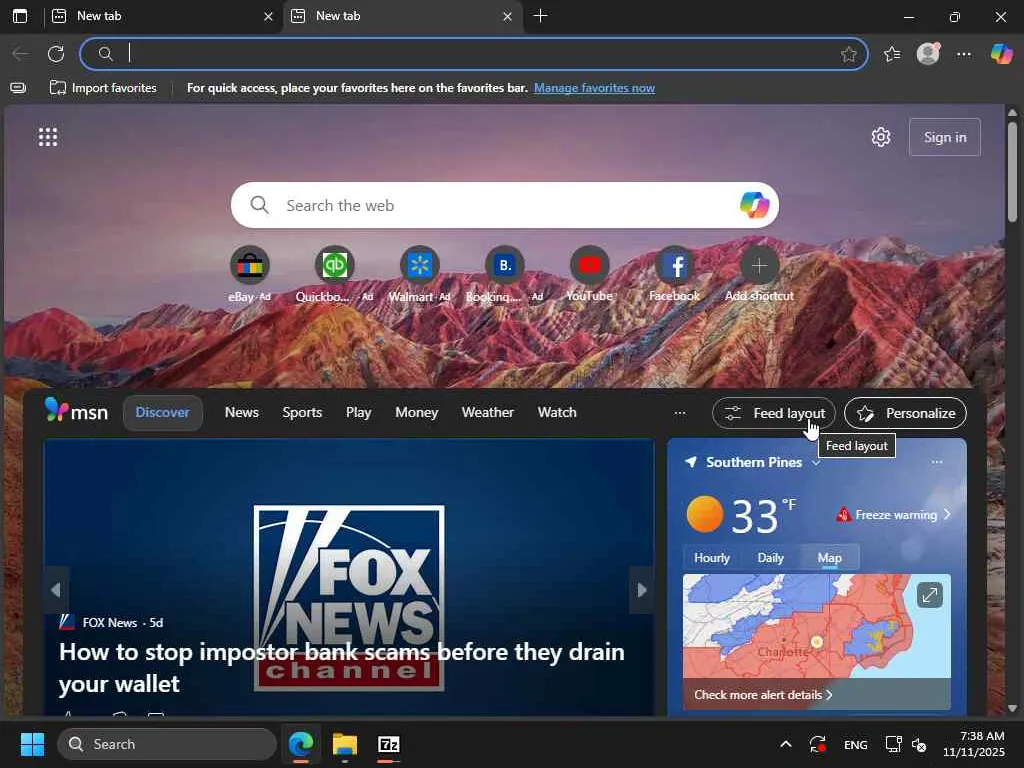Viewport: 1024px width, 768px height.
Task: Show the Daily forecast tab
Action: click(x=770, y=558)
